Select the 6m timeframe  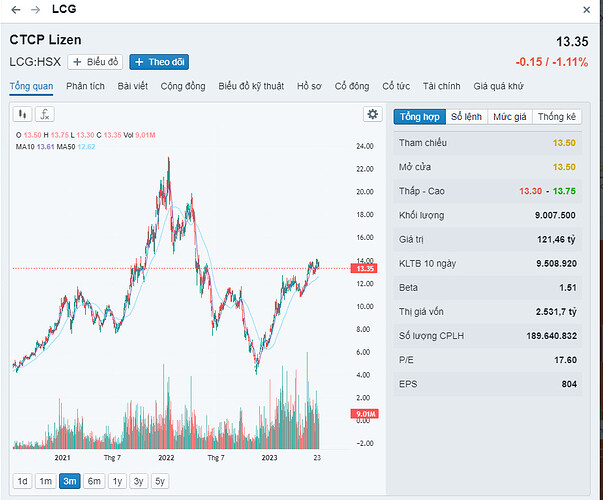point(94,481)
